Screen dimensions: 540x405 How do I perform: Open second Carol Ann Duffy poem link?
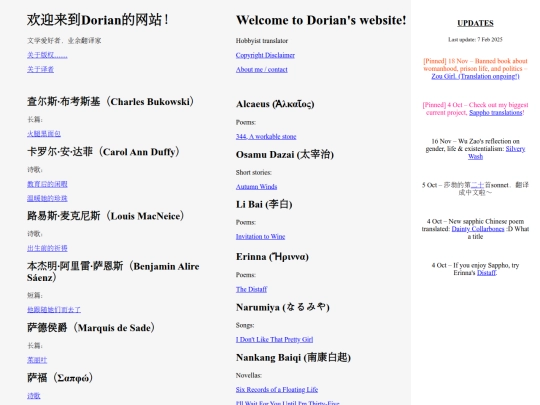tap(47, 198)
